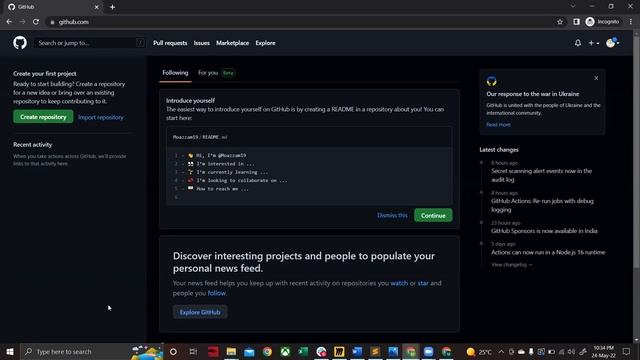Open GitHub Sponsors India changelog entry
640x360 pixels.
544,231
